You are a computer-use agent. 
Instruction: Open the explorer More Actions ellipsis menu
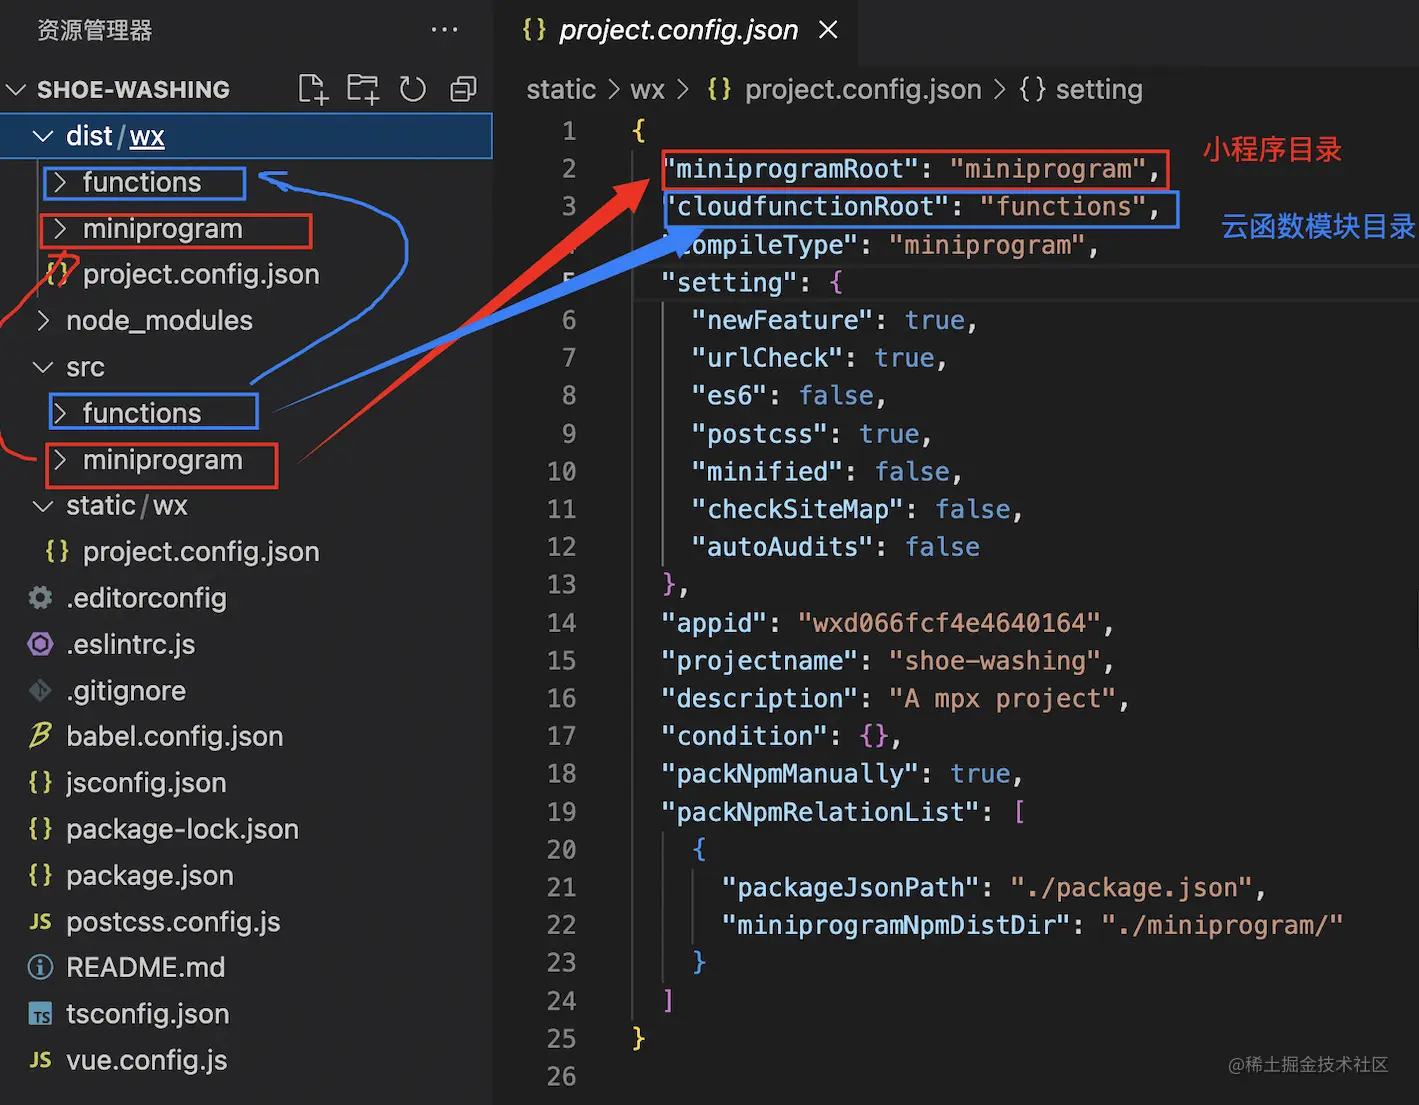coord(444,30)
